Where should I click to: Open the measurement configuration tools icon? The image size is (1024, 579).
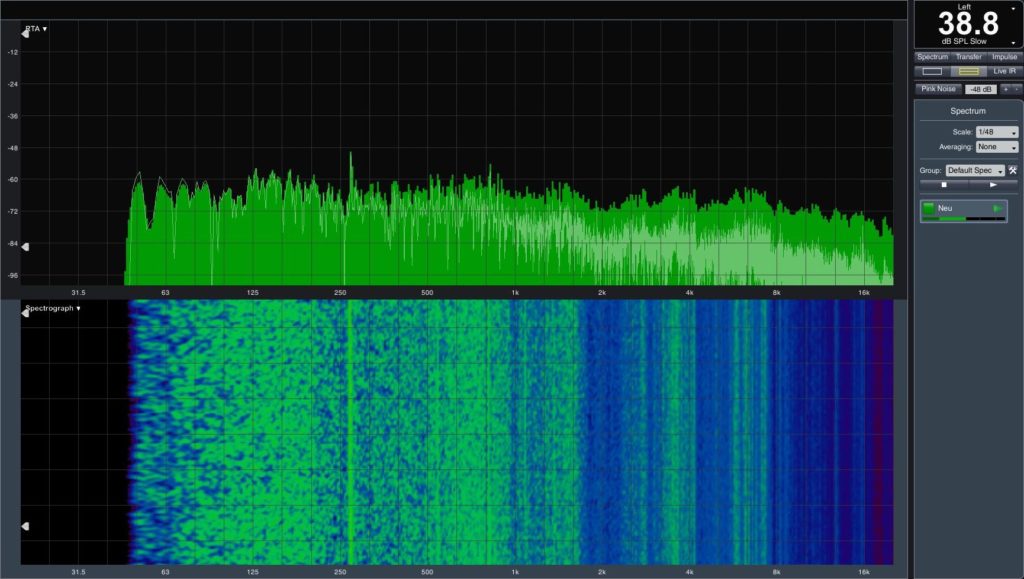pyautogui.click(x=1012, y=170)
